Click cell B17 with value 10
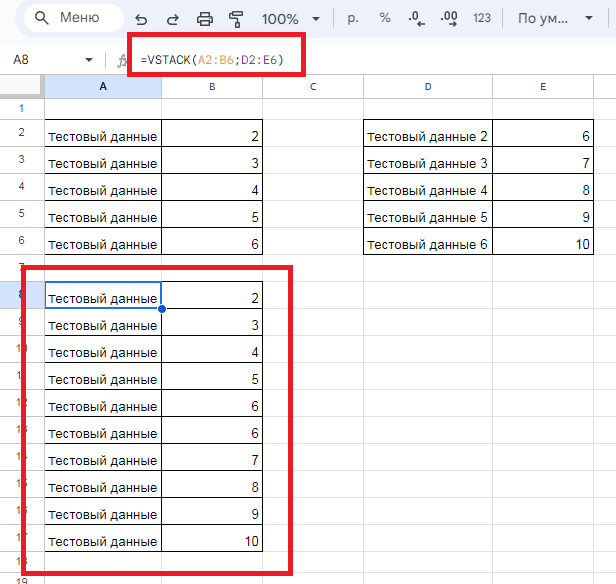Image resolution: width=616 pixels, height=584 pixels. (x=212, y=538)
